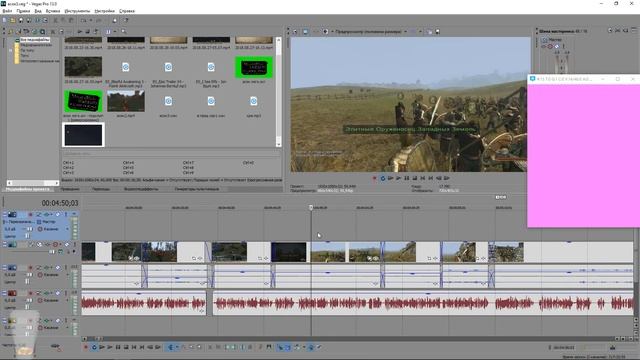Select the dark highlighted media thumbnail
The width and height of the screenshot is (640, 360).
(x=83, y=135)
